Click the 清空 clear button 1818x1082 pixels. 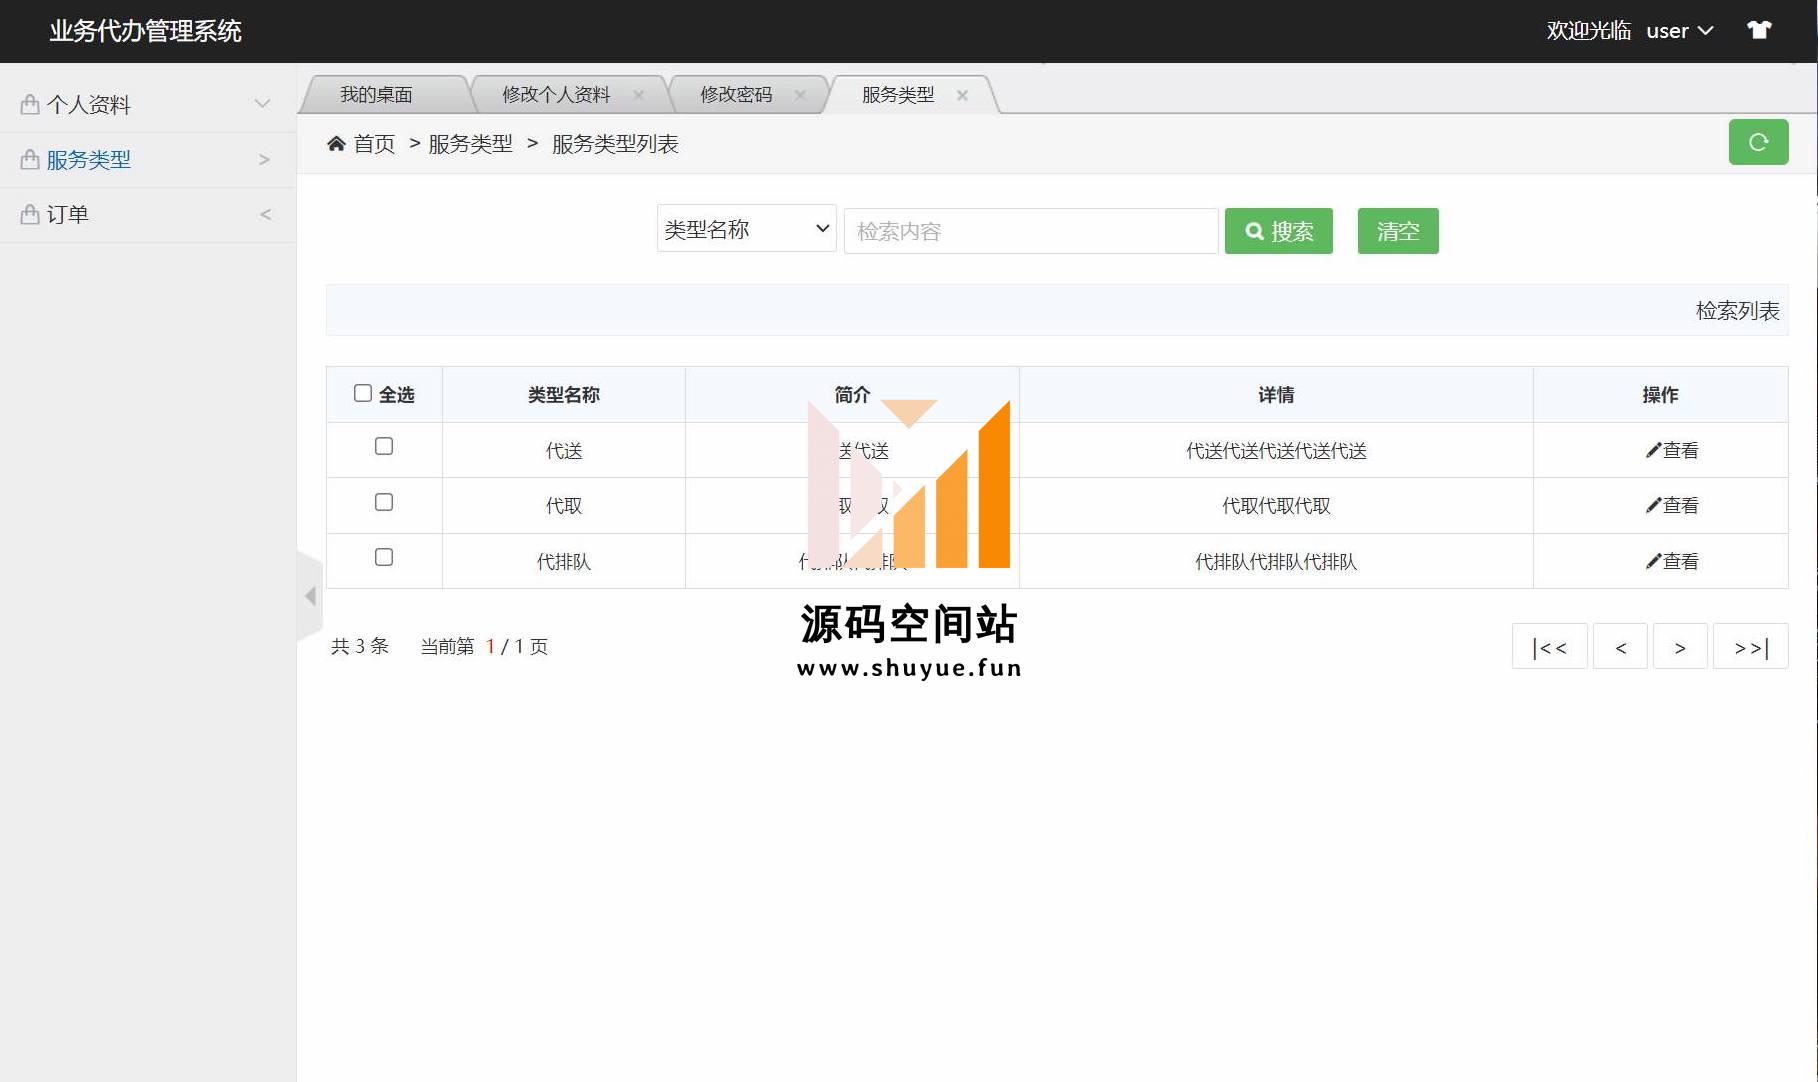tap(1398, 231)
